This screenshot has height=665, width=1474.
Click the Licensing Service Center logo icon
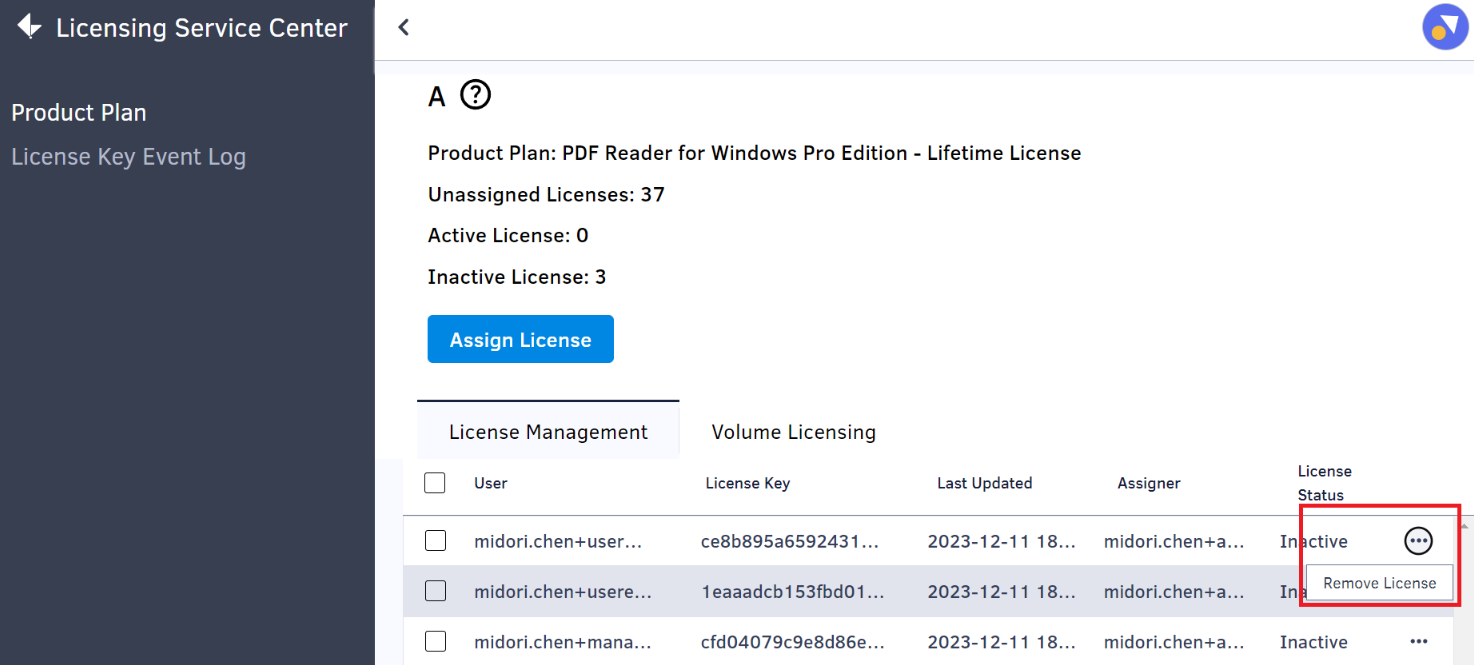tap(29, 27)
